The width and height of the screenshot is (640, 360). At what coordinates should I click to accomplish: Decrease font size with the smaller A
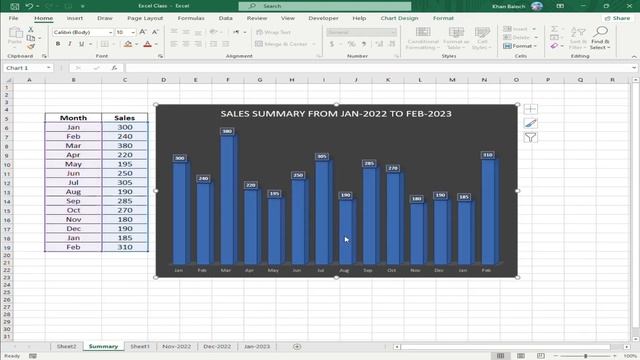pyautogui.click(x=155, y=32)
